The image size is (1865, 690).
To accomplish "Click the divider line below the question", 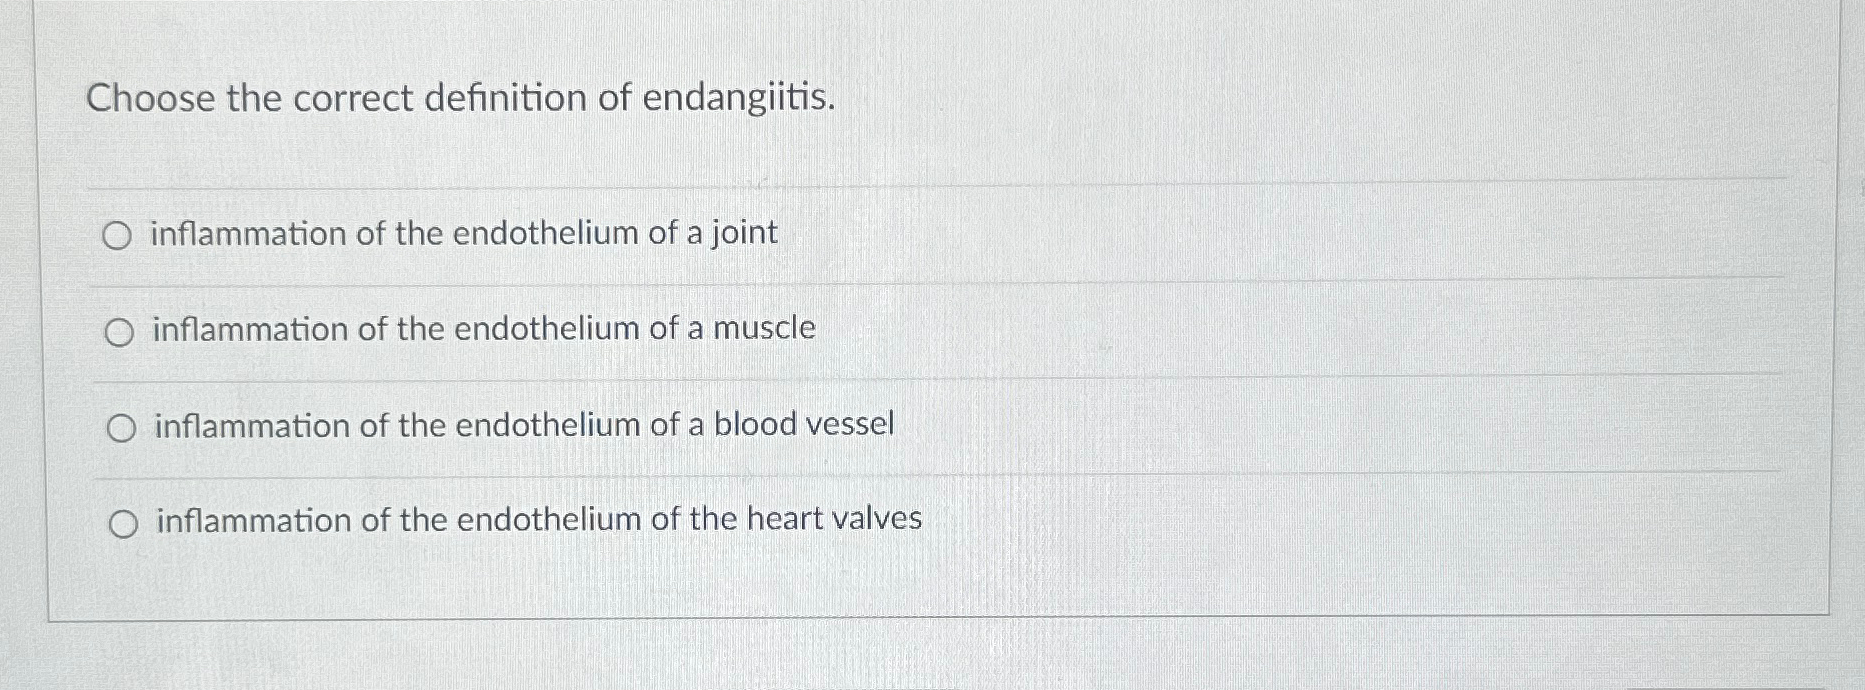I will (930, 184).
